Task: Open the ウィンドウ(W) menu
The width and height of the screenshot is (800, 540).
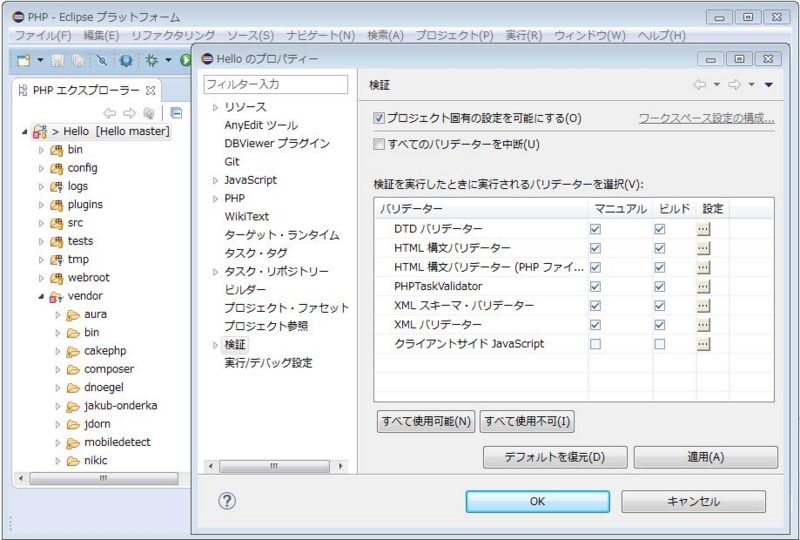Action: coord(590,36)
